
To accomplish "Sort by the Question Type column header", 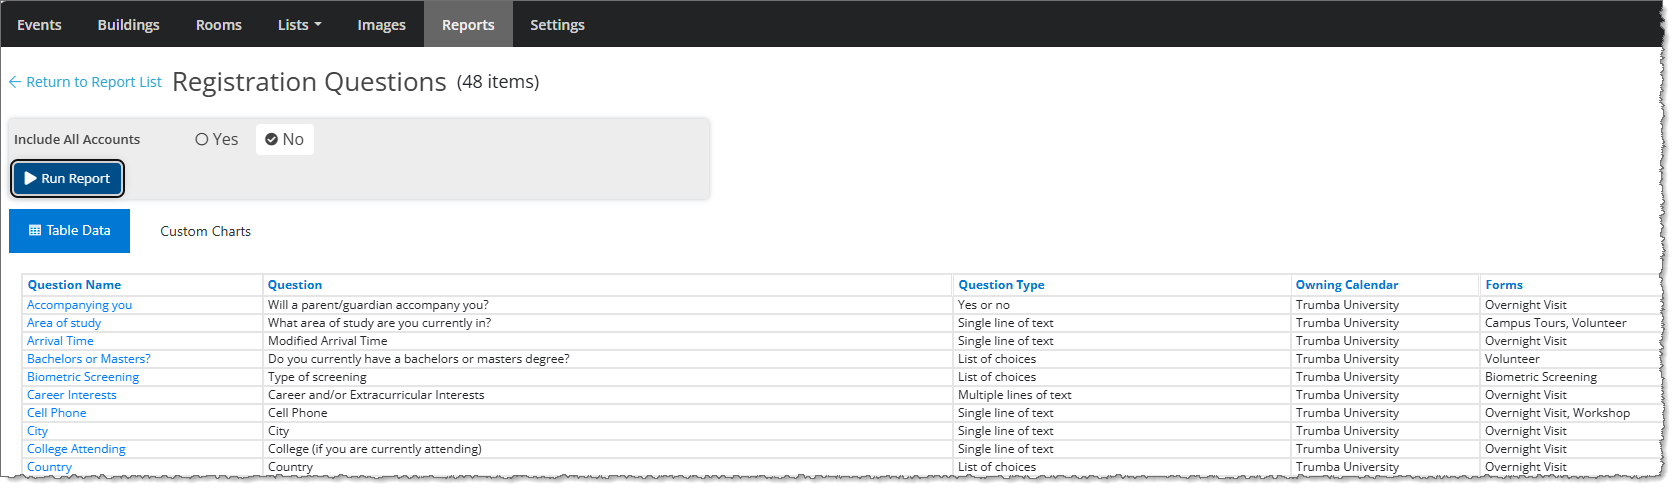I will tap(1001, 285).
